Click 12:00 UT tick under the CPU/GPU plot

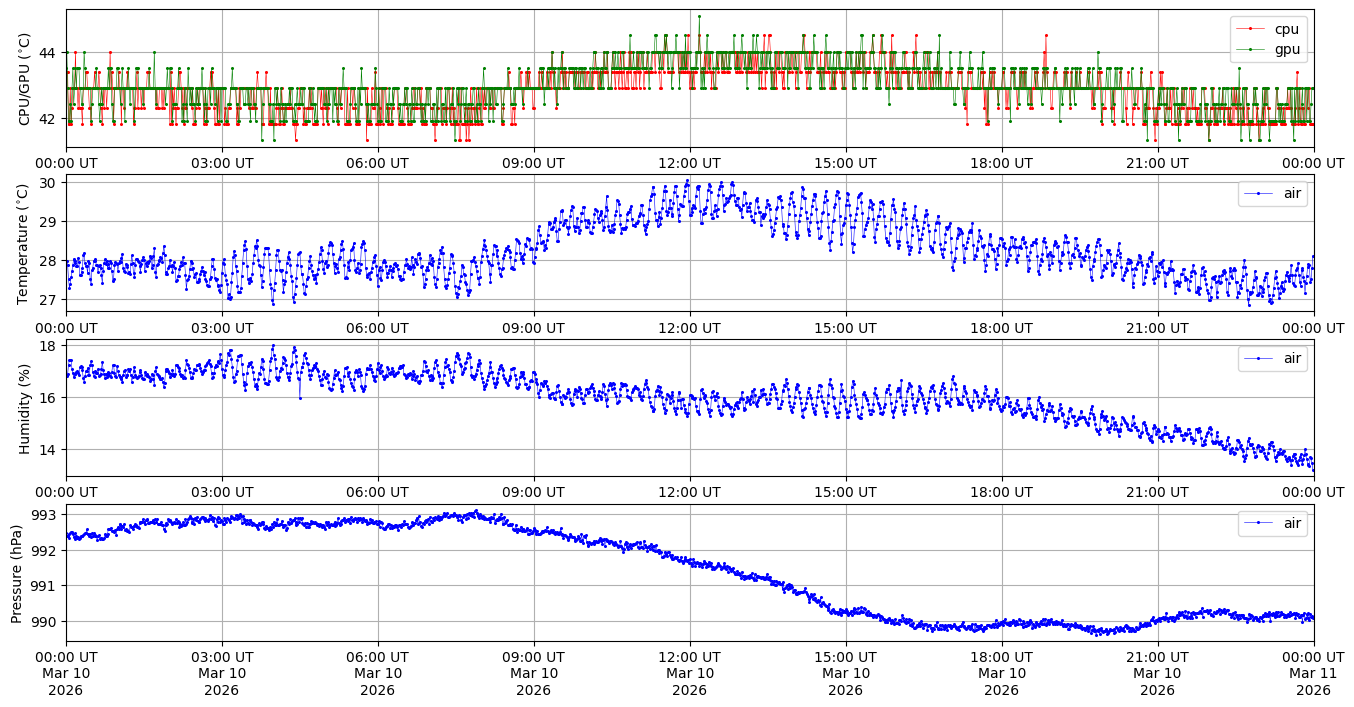(x=689, y=163)
